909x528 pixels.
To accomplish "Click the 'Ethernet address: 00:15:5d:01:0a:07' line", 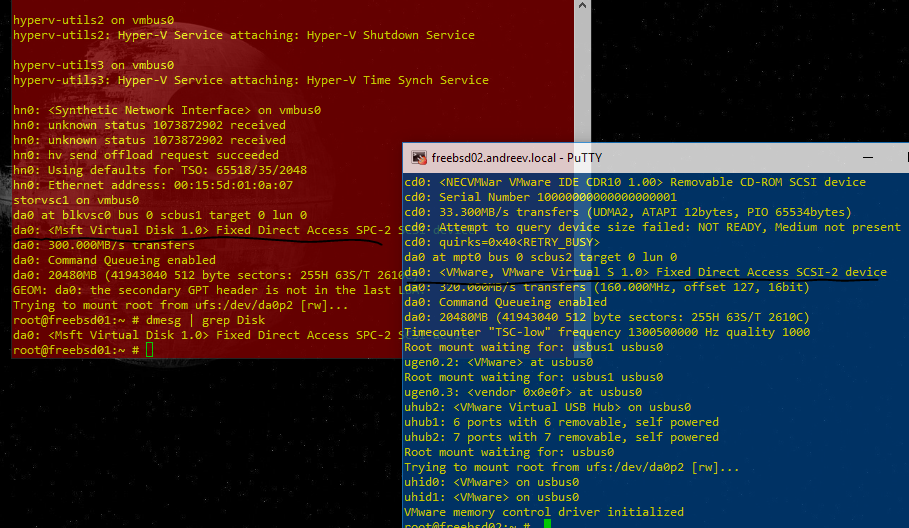I will pyautogui.click(x=153, y=185).
